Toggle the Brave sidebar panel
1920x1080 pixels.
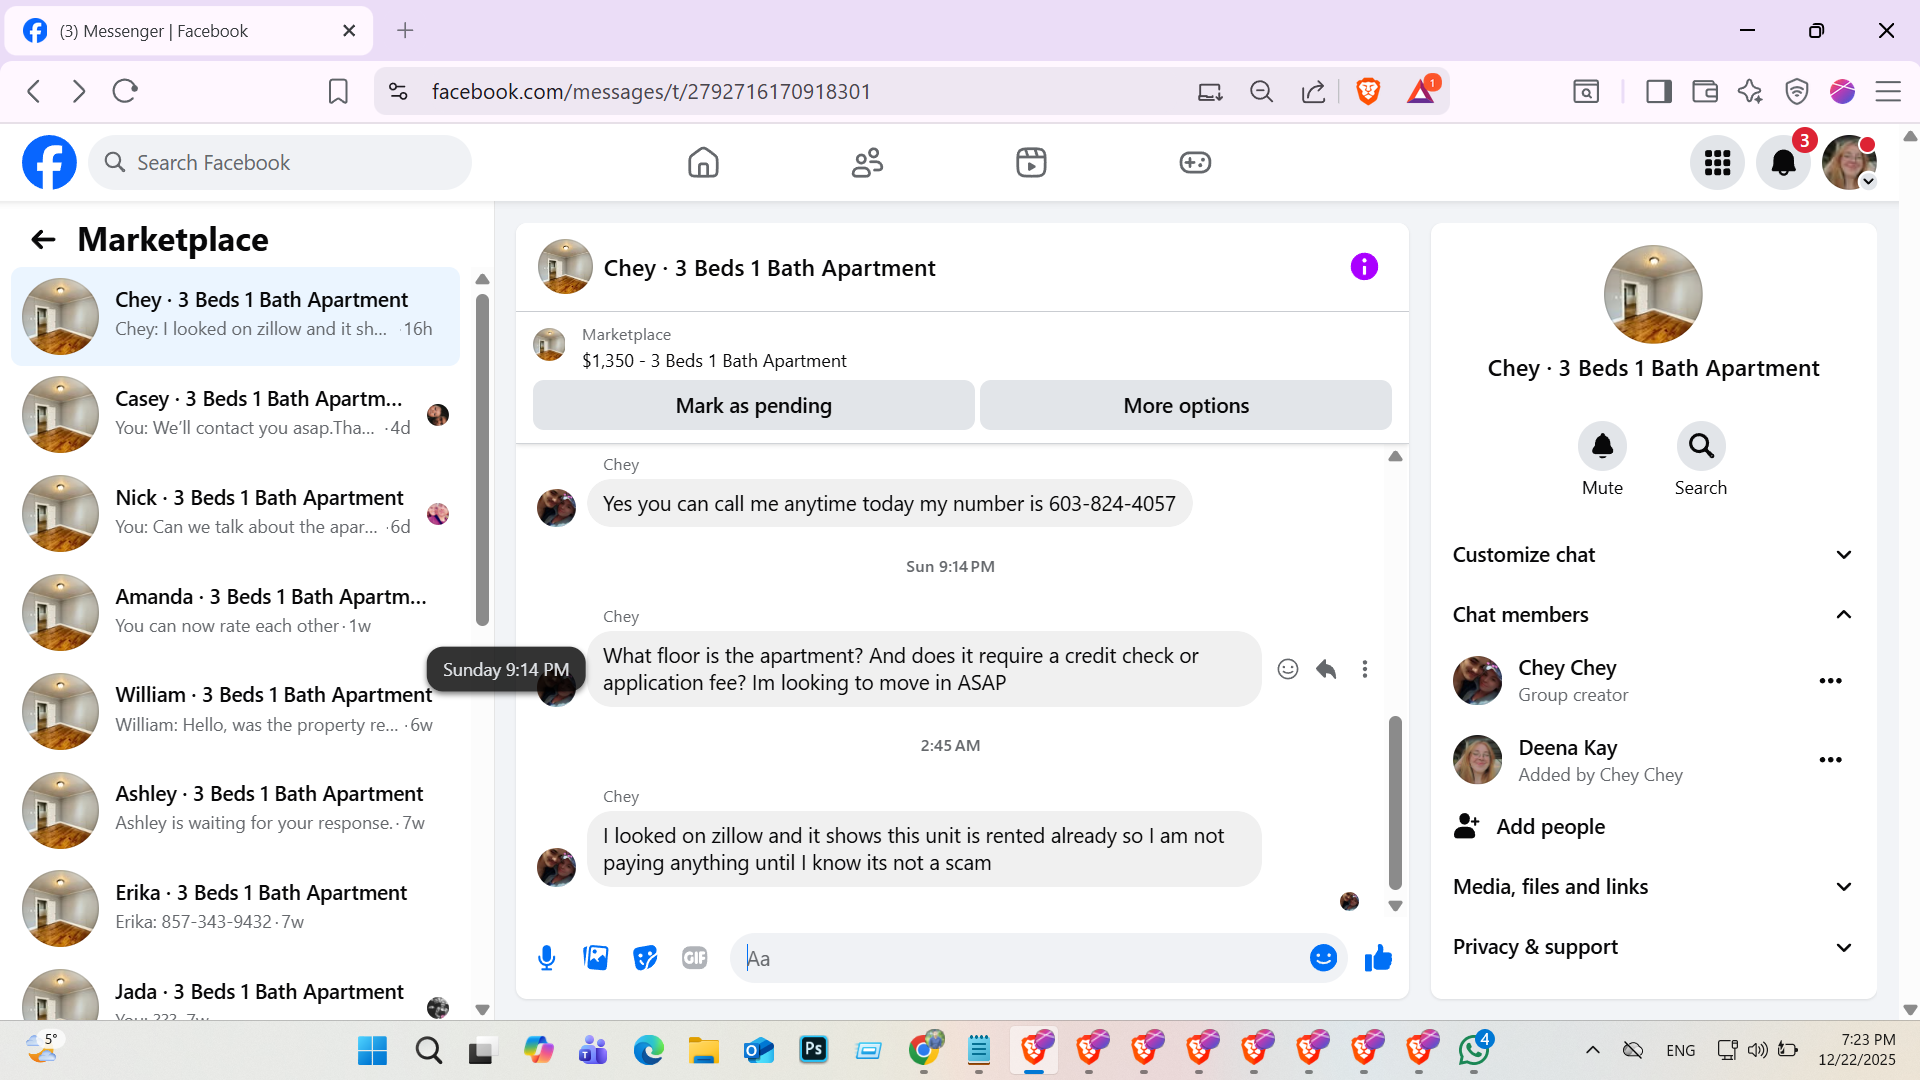pos(1658,92)
